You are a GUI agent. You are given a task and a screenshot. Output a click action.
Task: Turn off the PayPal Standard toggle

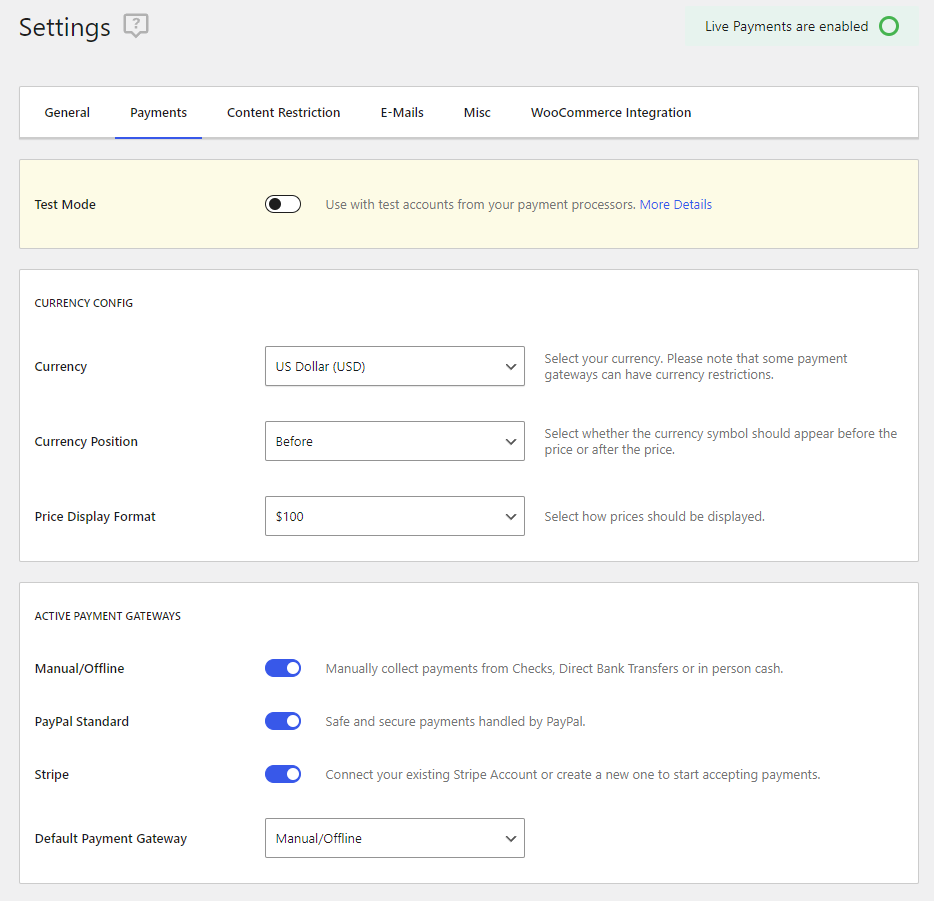pos(283,721)
